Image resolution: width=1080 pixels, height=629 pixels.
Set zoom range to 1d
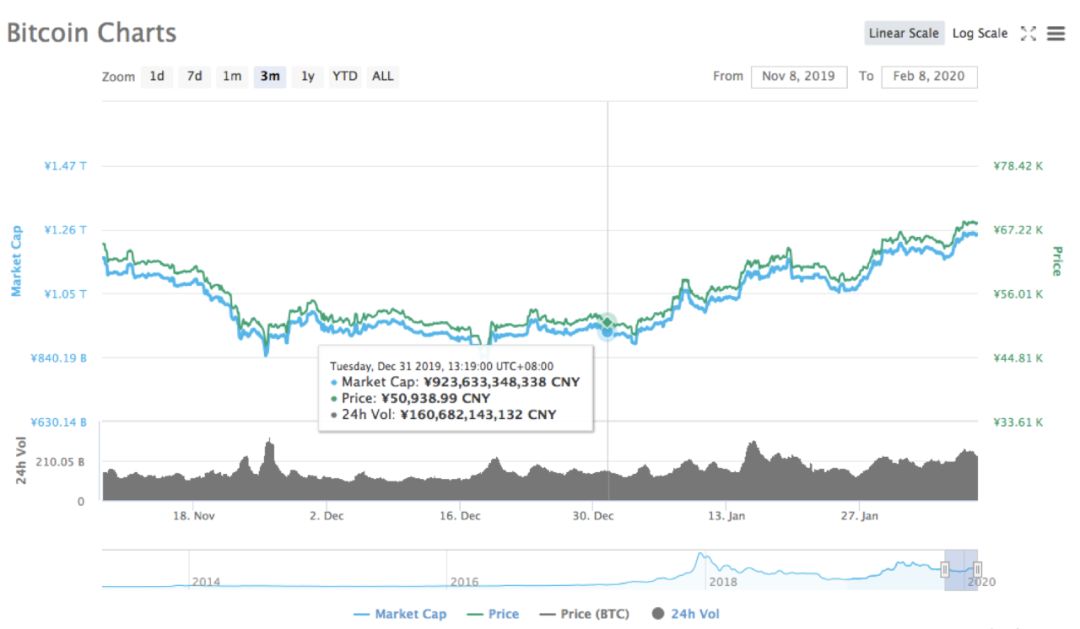tap(157, 76)
